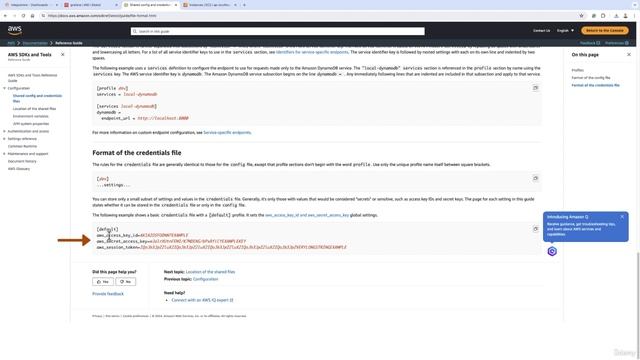Go back using browser back arrow

pyautogui.click(x=5, y=16)
